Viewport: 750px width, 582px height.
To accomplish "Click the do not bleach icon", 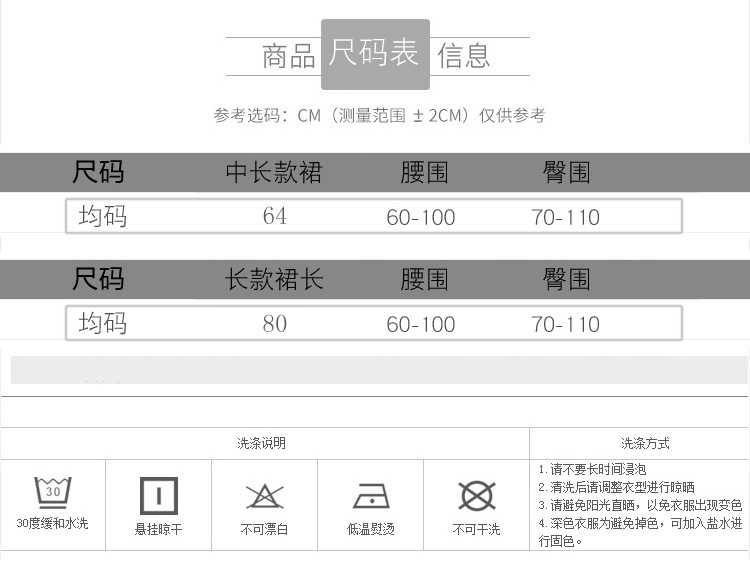I will click(264, 496).
